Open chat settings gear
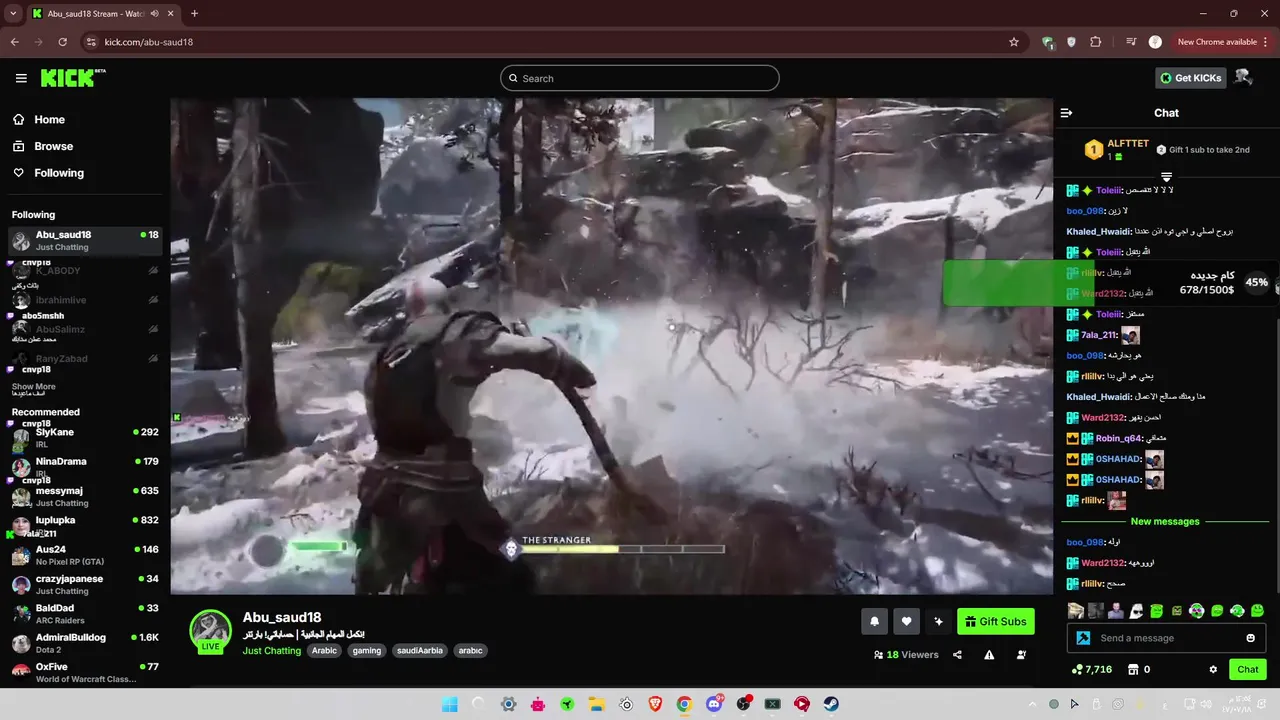The width and height of the screenshot is (1280, 720). point(1213,670)
